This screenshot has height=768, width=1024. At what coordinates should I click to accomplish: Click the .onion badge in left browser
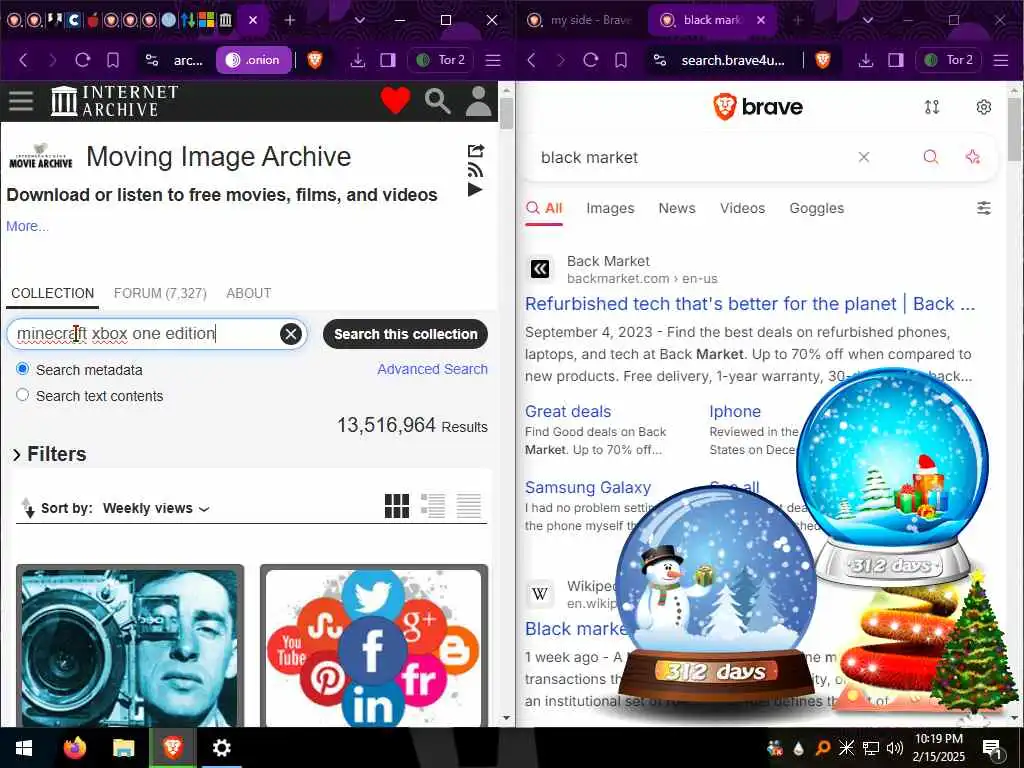[253, 60]
